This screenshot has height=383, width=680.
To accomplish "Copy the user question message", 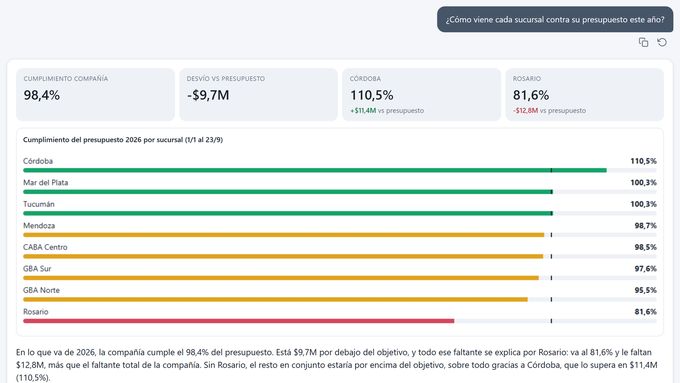I will coord(643,42).
